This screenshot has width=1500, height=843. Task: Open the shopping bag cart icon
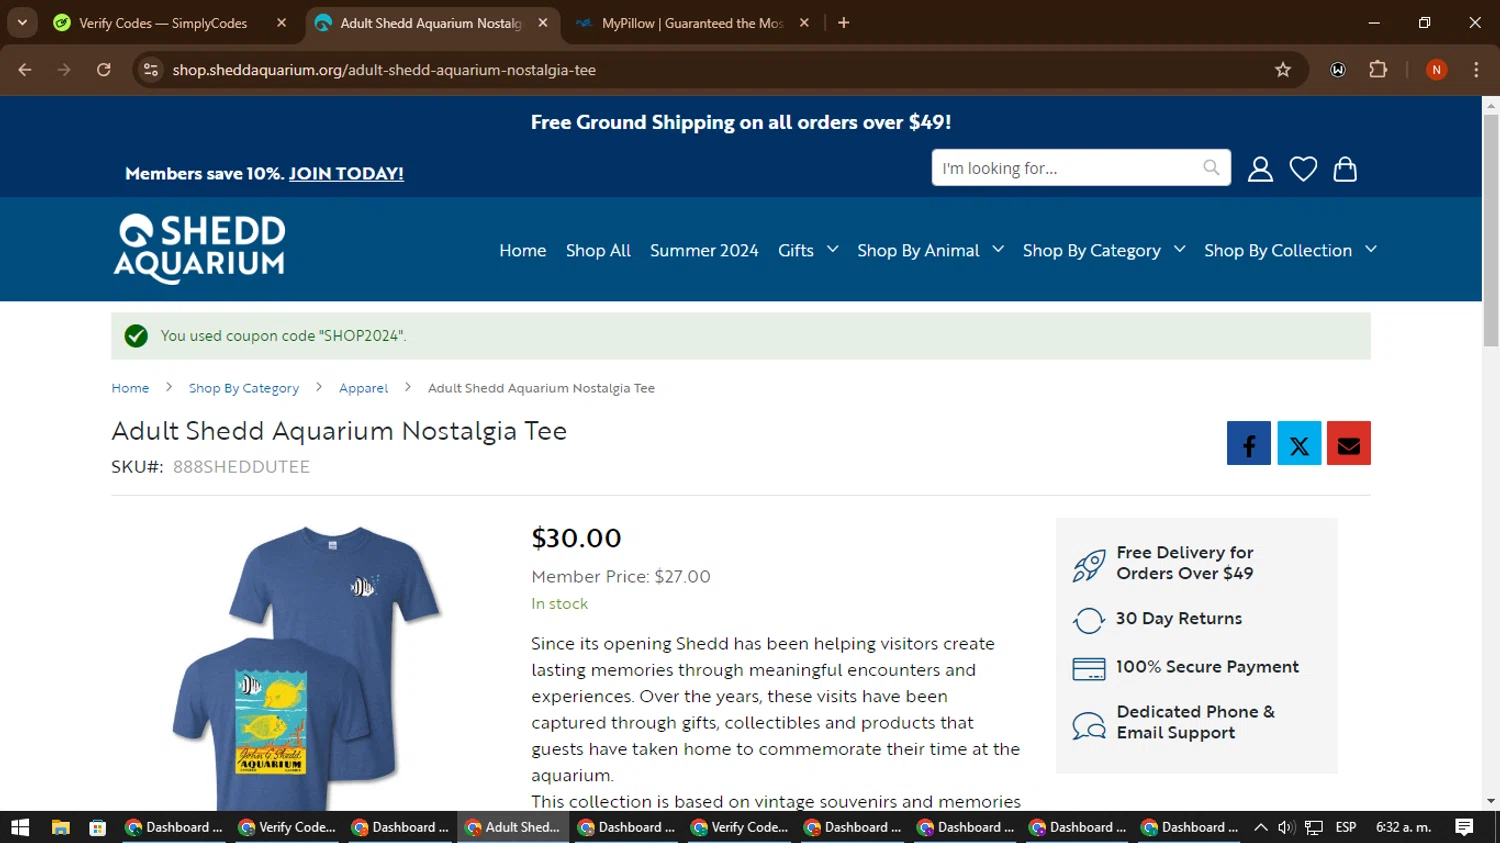[x=1345, y=169]
